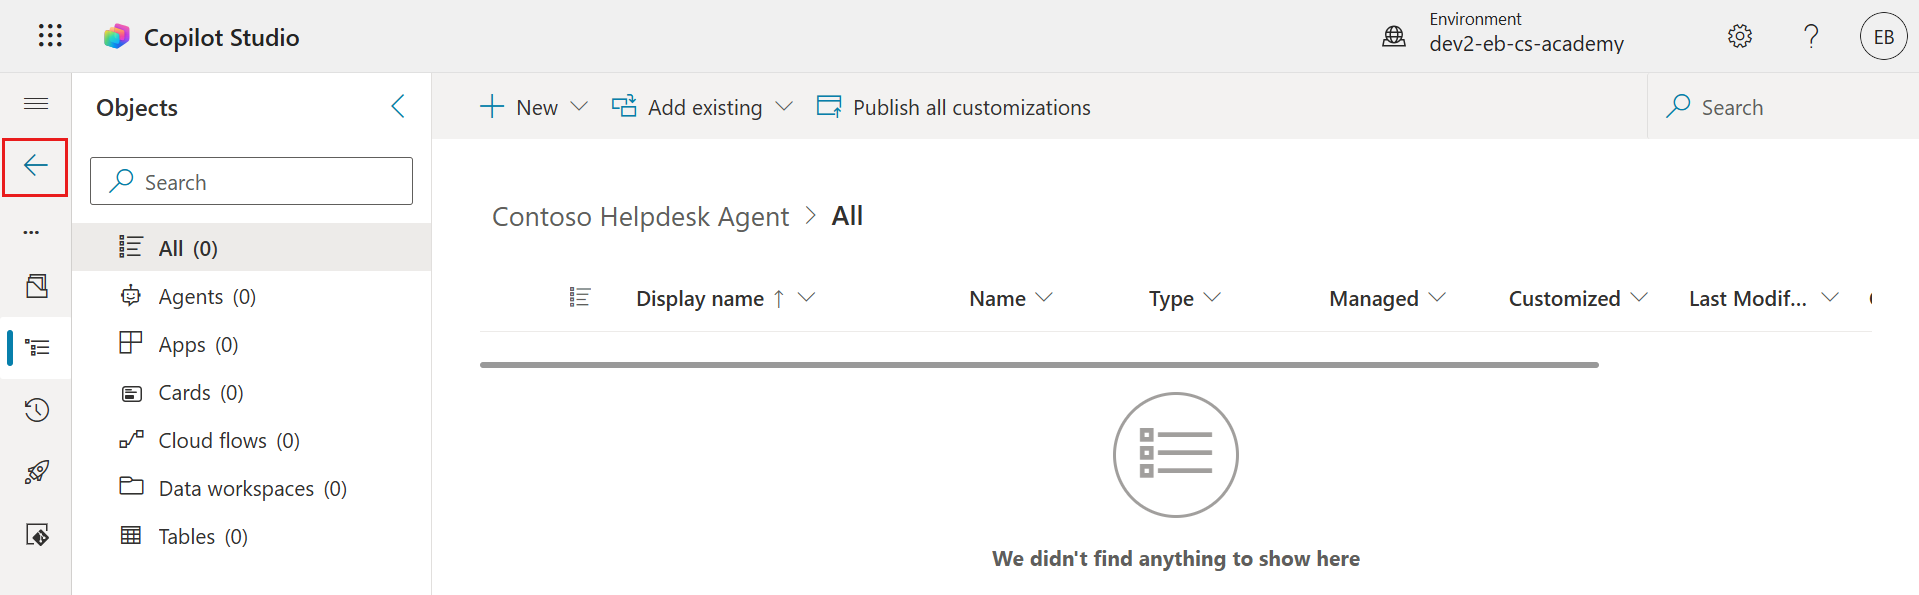
Task: Click the horizontal table scrollbar
Action: coord(1039,365)
